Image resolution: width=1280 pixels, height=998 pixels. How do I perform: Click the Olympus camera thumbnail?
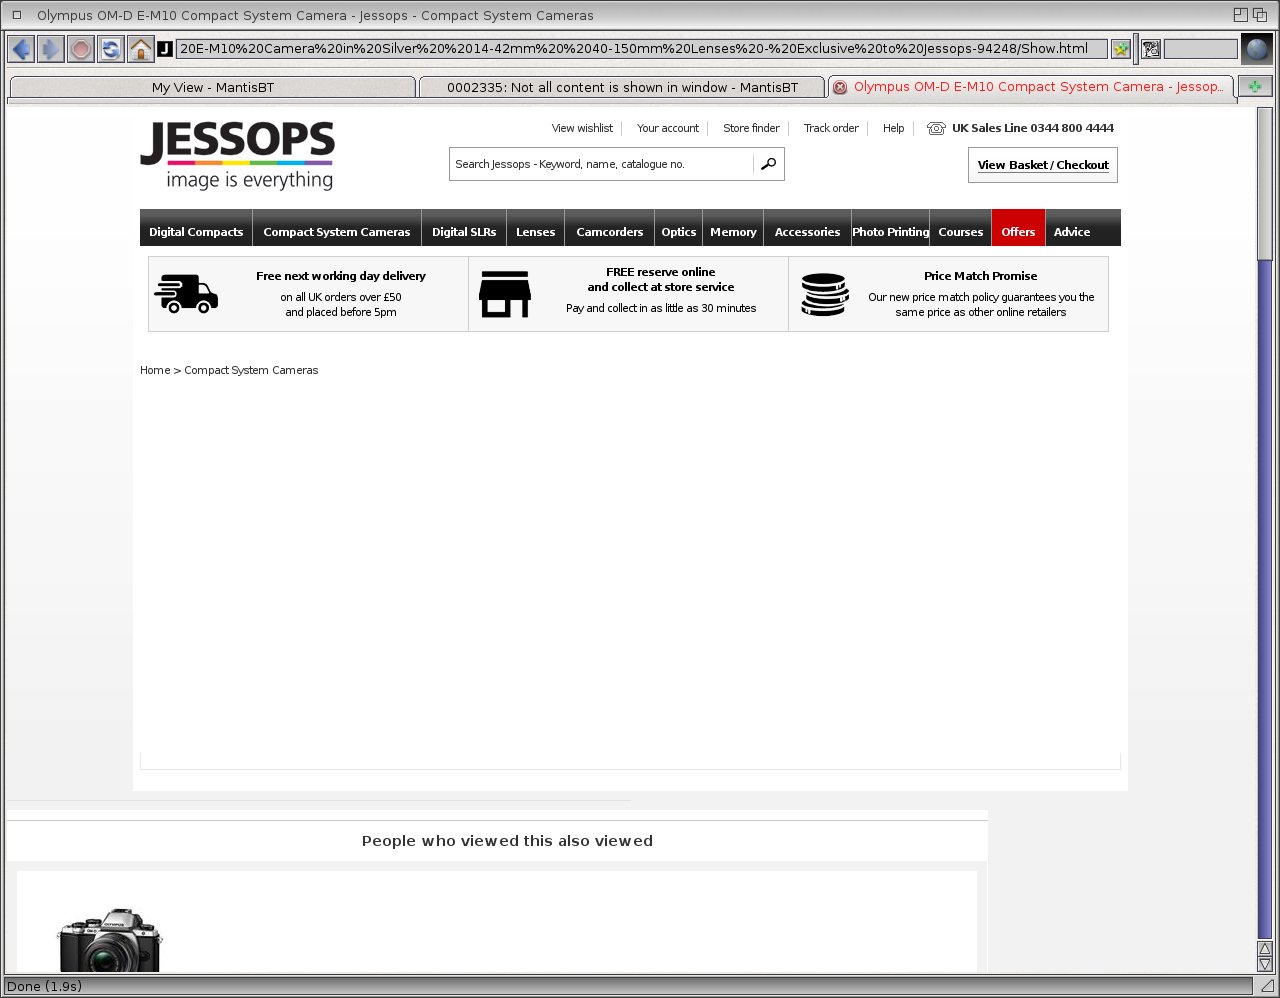click(x=110, y=940)
